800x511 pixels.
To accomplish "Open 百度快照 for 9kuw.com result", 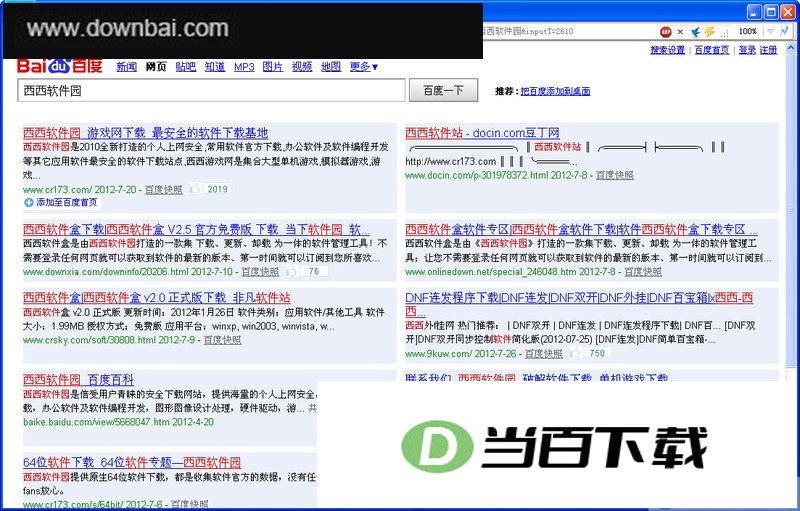I will 543,353.
